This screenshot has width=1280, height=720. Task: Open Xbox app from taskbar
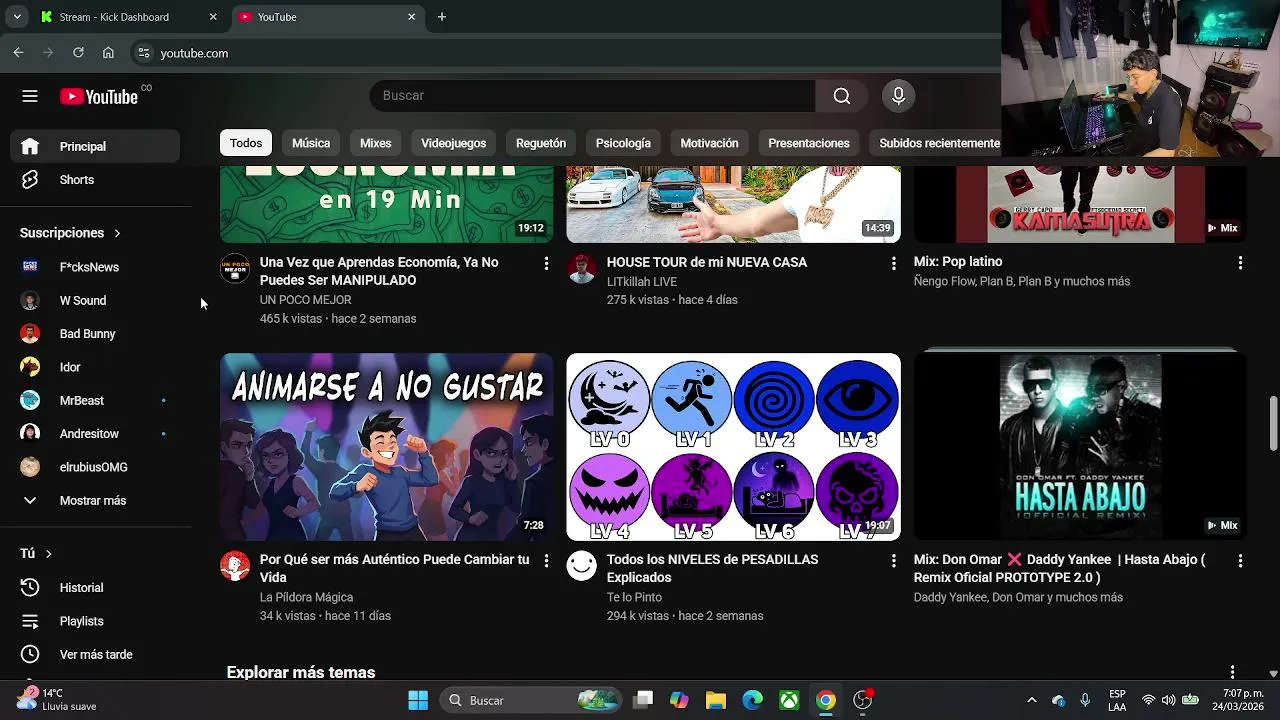point(789,700)
